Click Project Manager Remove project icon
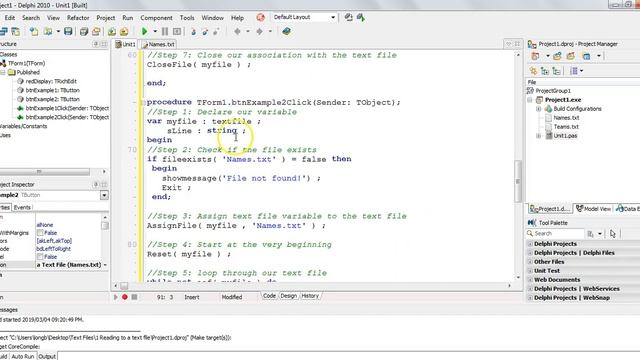 (570, 56)
